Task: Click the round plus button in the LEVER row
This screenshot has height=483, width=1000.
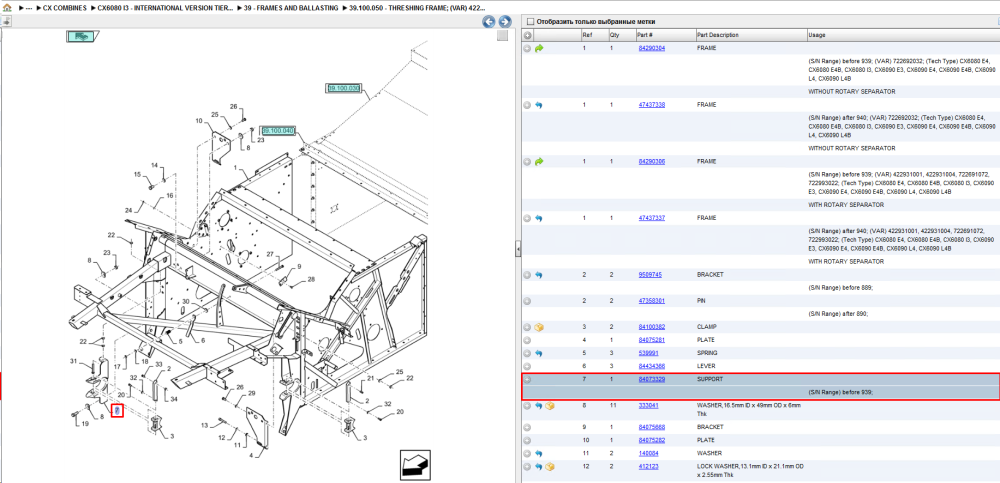Action: tap(527, 366)
